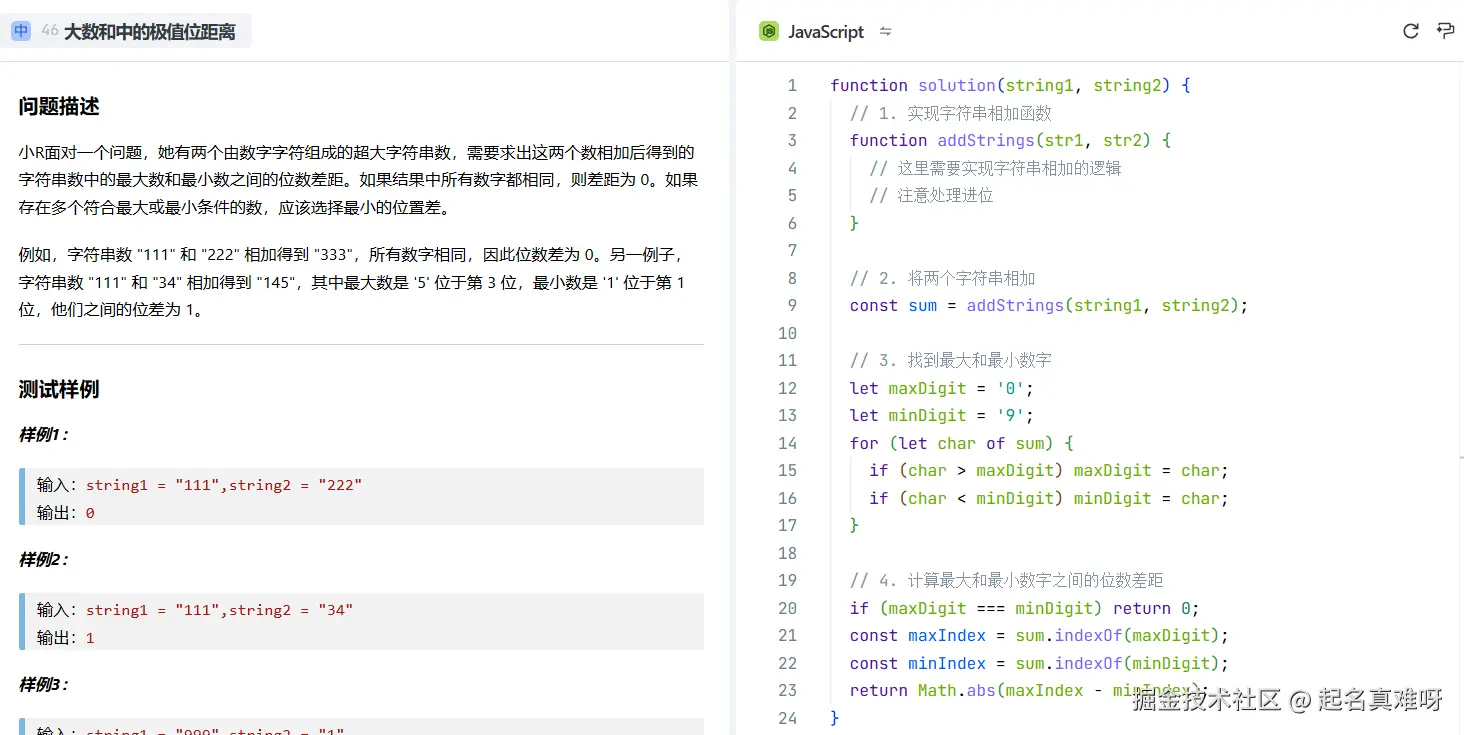Select the 大数和中的极值位距离 problem tab
This screenshot has width=1464, height=735.
click(x=149, y=32)
